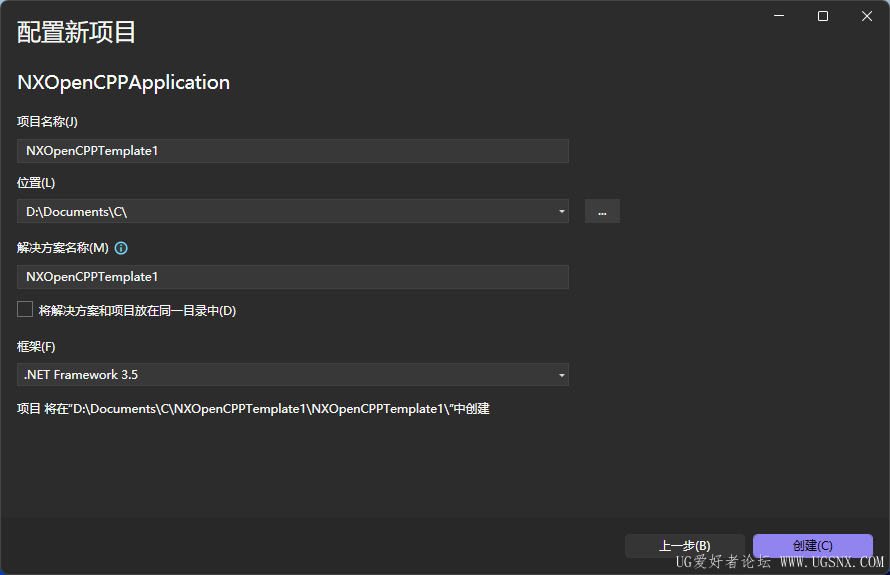Viewport: 890px width, 575px height.
Task: Click the 框架(F) label
Action: point(36,347)
